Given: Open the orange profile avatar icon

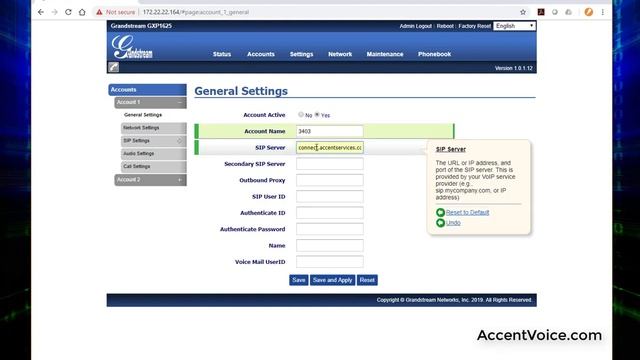Looking at the screenshot, I should pyautogui.click(x=588, y=12).
